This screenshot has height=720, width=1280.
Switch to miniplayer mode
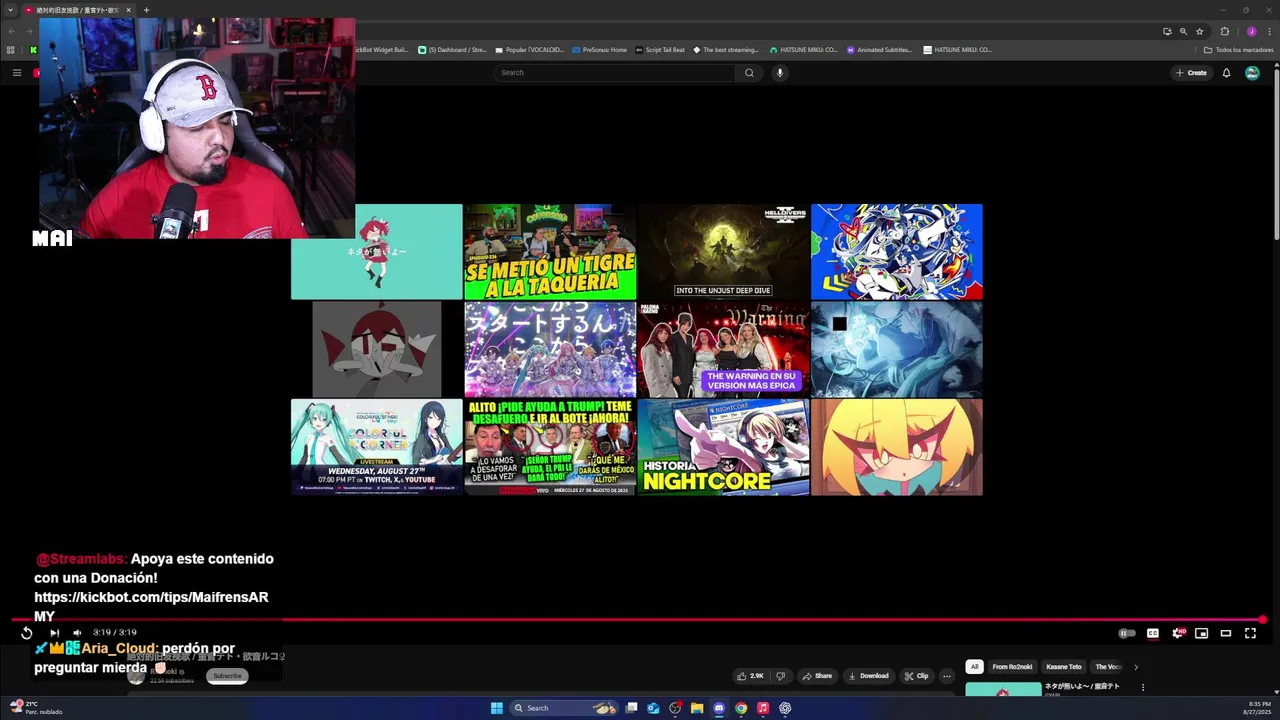coord(1201,633)
